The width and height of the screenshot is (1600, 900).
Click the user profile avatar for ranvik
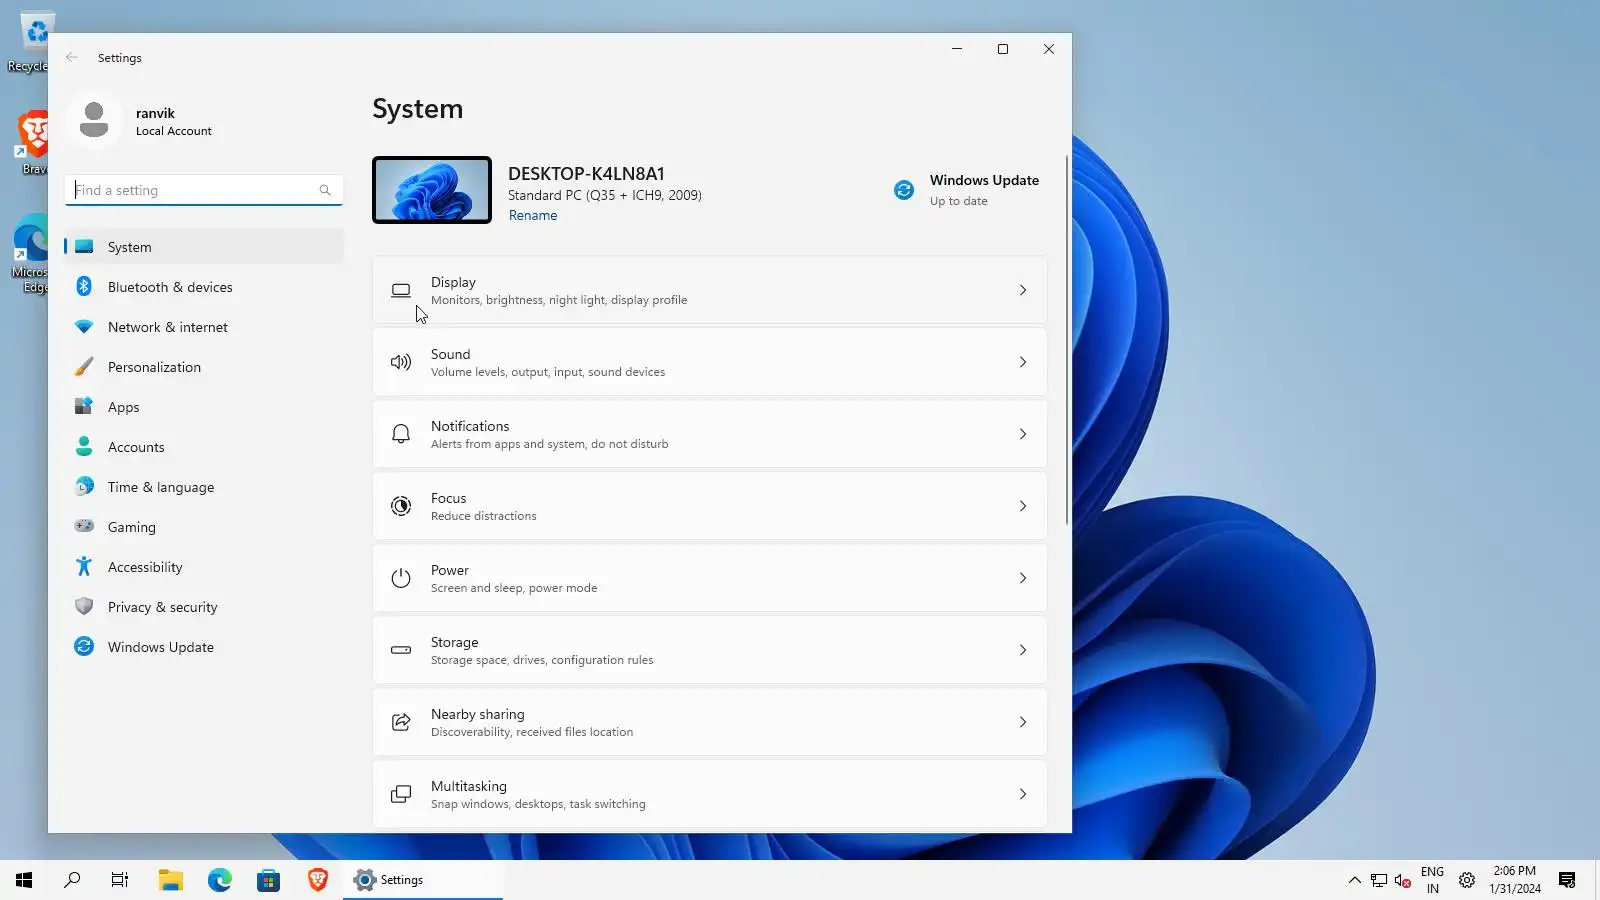tap(94, 120)
